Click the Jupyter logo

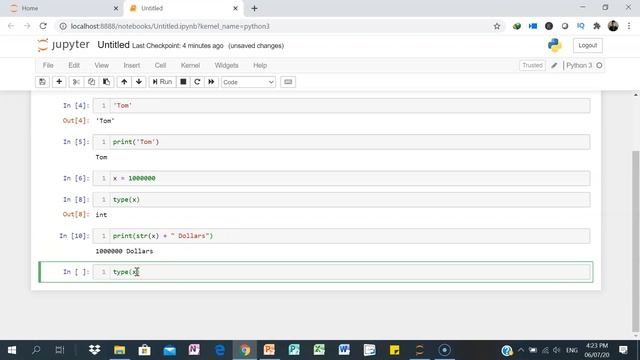(x=63, y=45)
